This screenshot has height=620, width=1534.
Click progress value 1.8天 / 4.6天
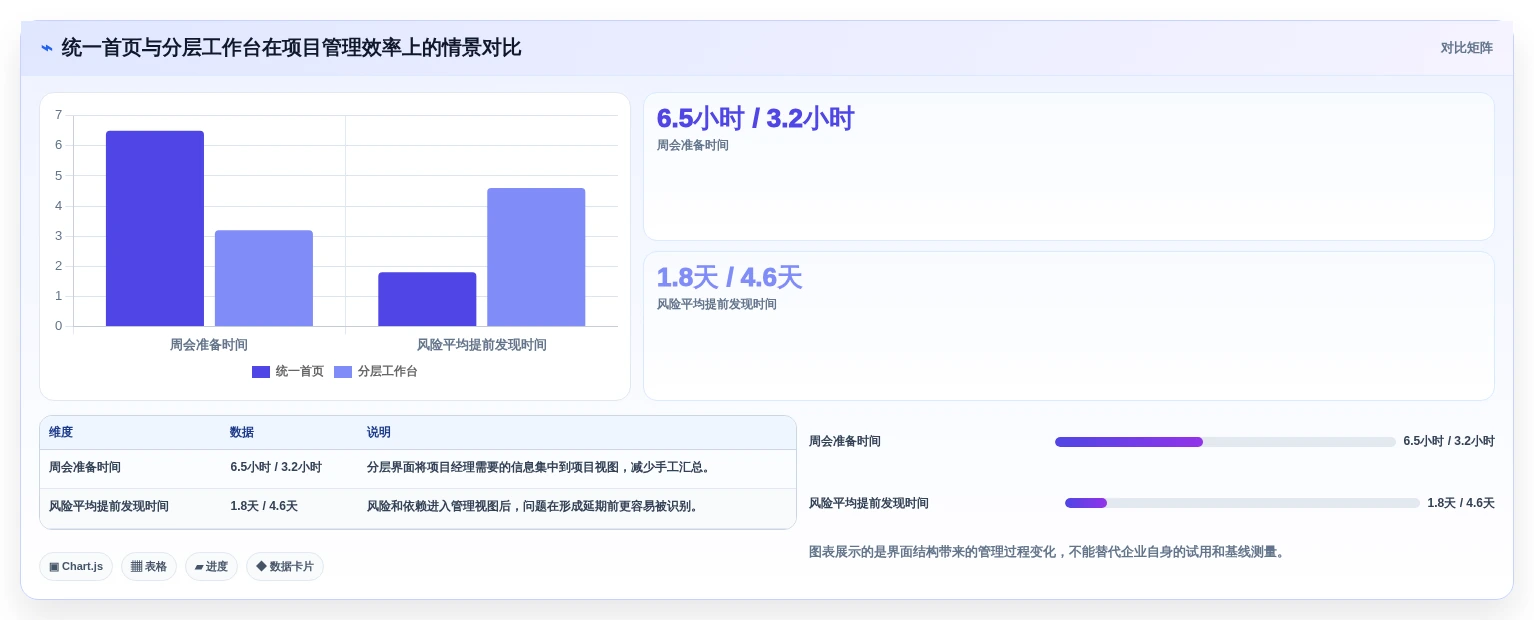click(1461, 504)
